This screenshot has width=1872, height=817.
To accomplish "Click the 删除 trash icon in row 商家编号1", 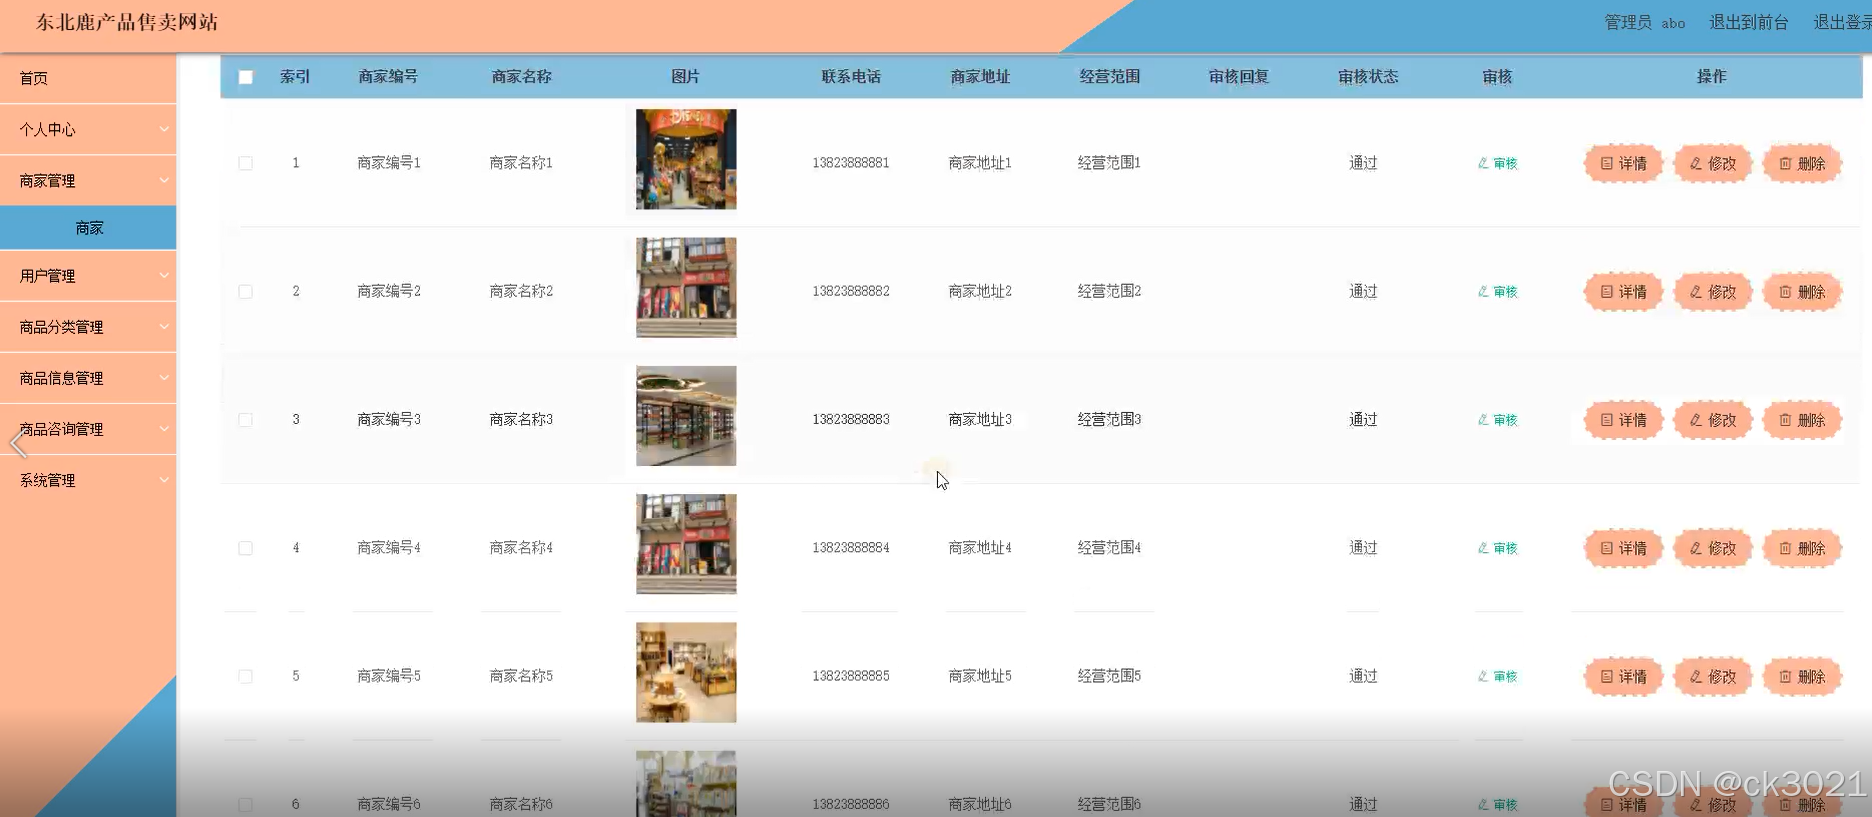I will click(1785, 163).
